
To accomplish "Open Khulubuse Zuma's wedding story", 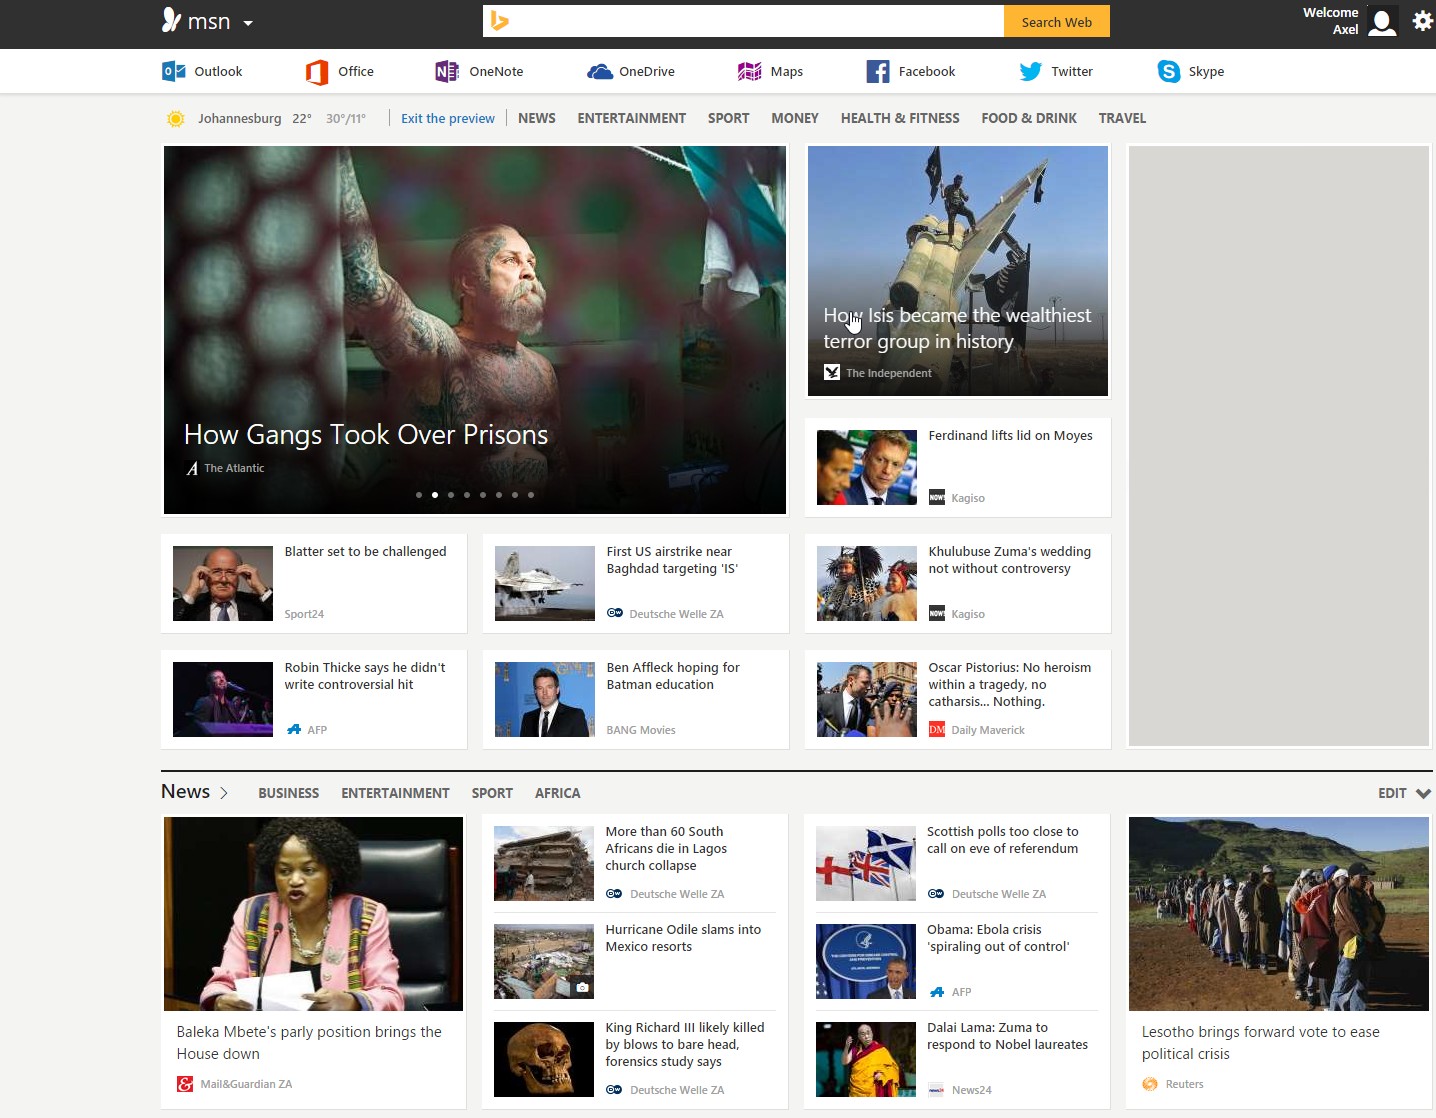I will [x=1010, y=560].
